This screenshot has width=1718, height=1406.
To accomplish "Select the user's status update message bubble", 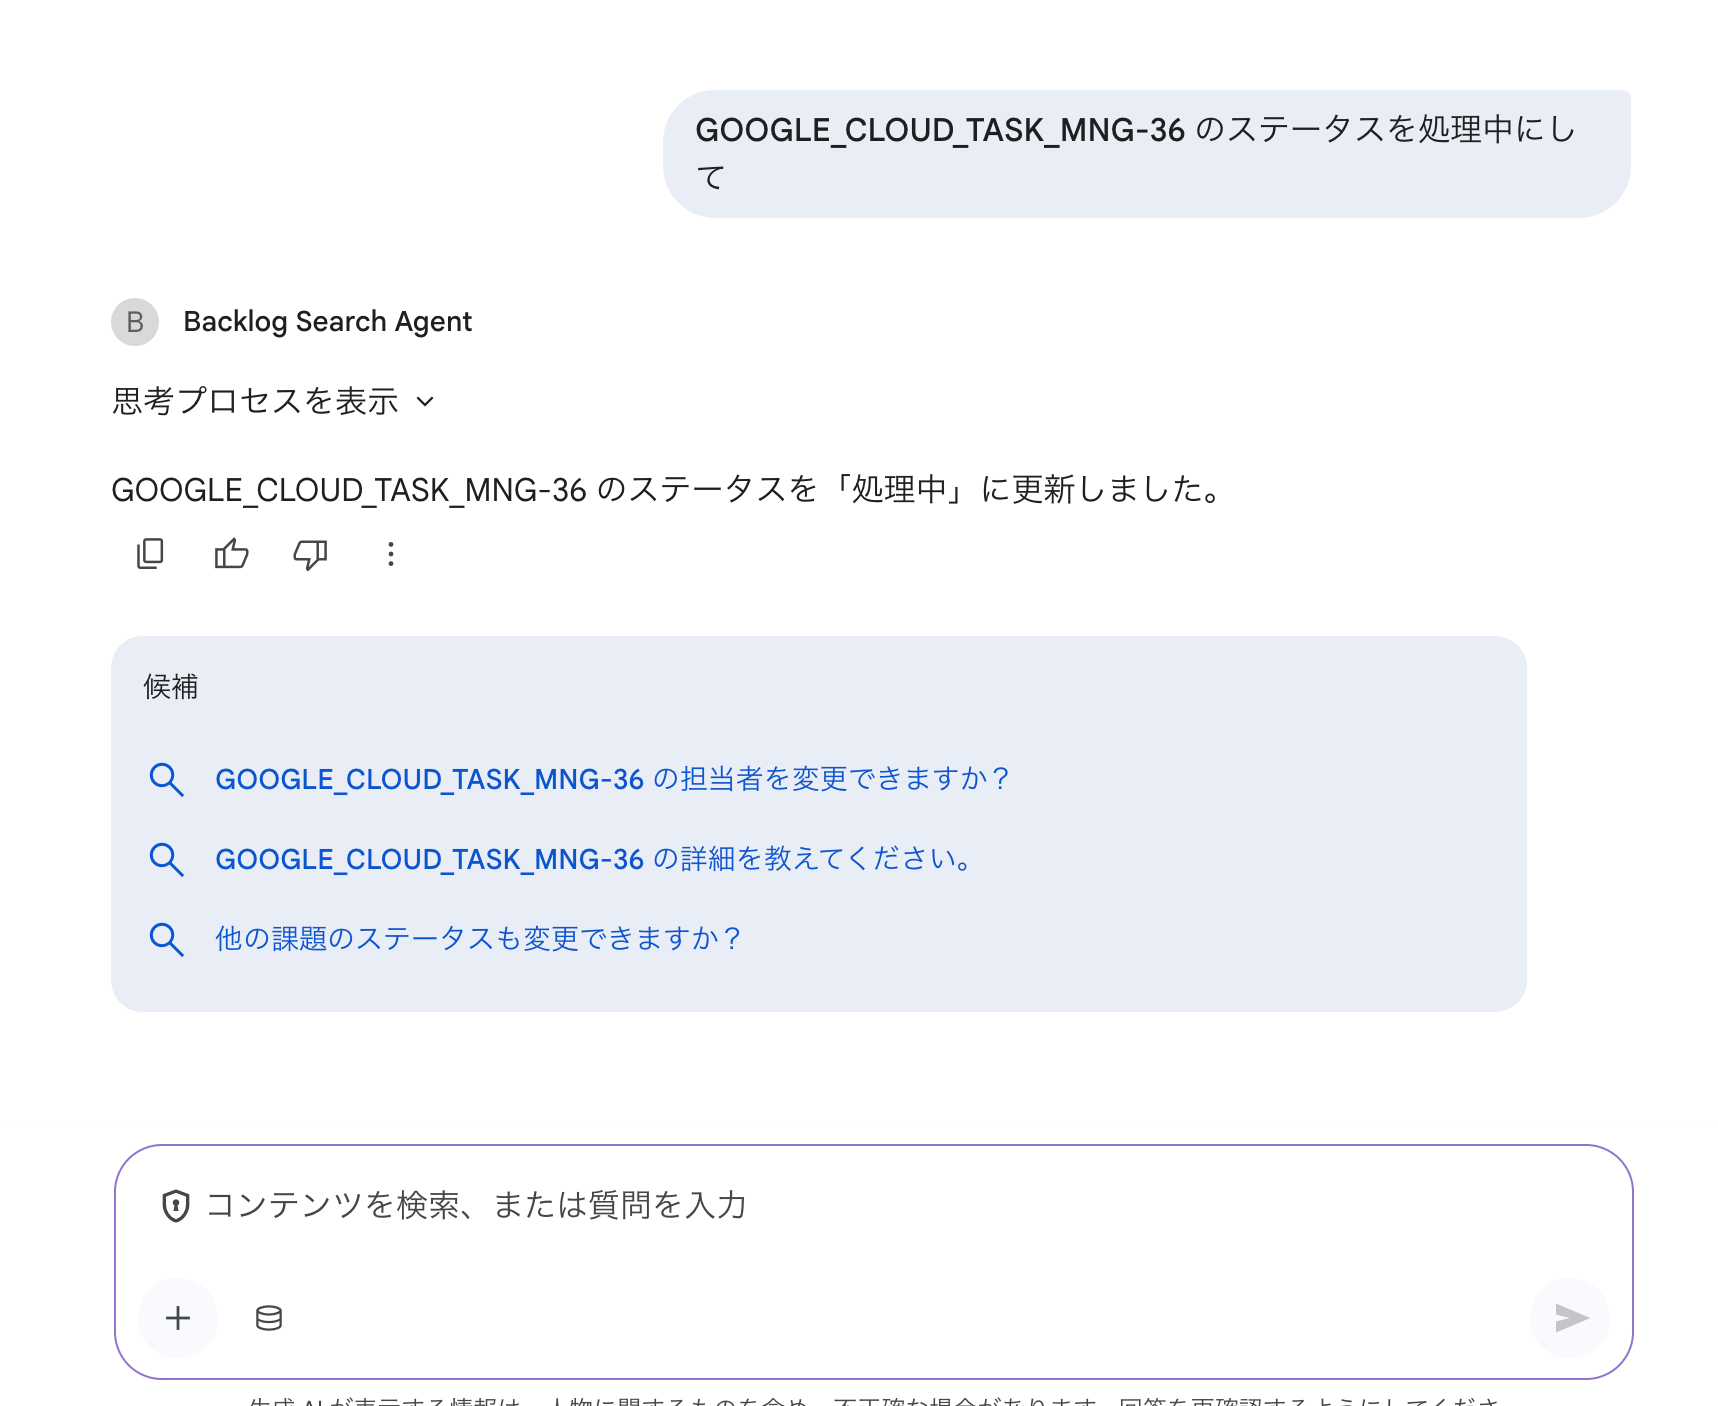I will pos(1145,152).
